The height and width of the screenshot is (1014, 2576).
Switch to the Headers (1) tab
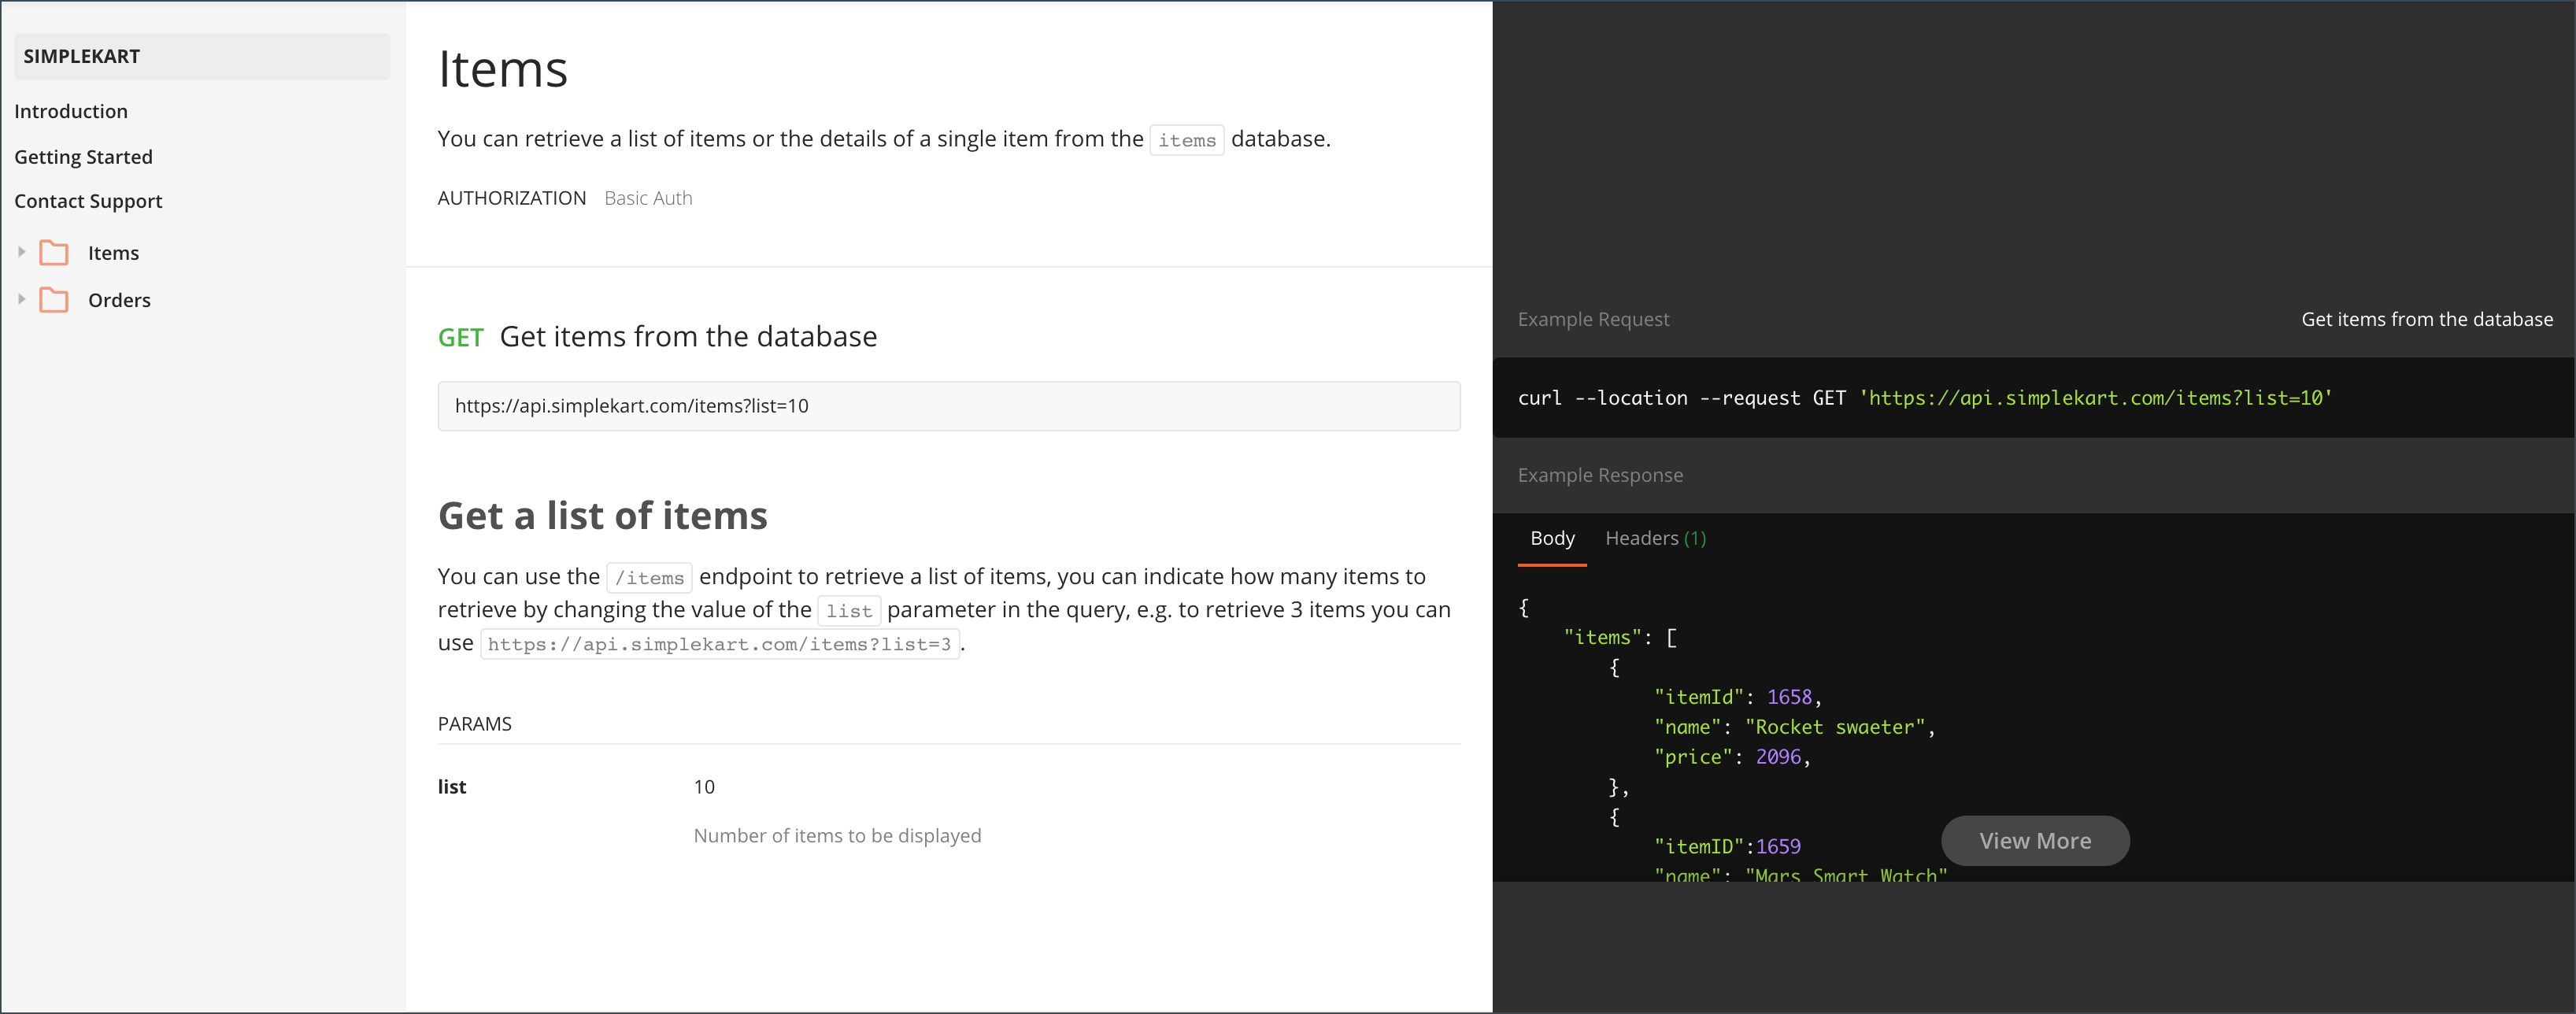pos(1656,538)
